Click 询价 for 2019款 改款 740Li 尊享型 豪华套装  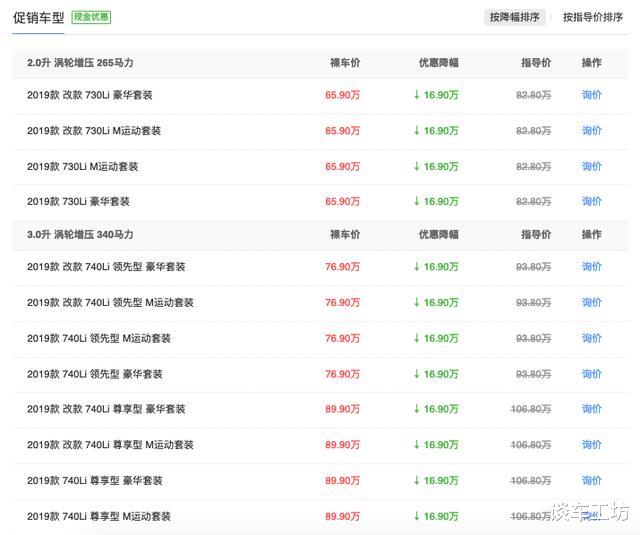[591, 409]
